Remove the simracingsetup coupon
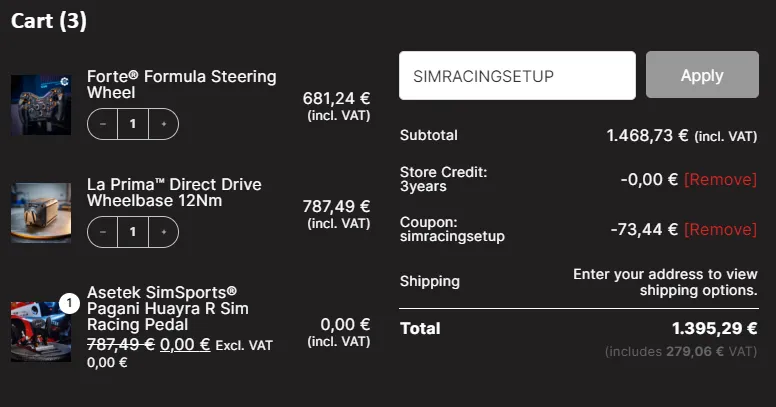The width and height of the screenshot is (776, 407). [x=720, y=229]
